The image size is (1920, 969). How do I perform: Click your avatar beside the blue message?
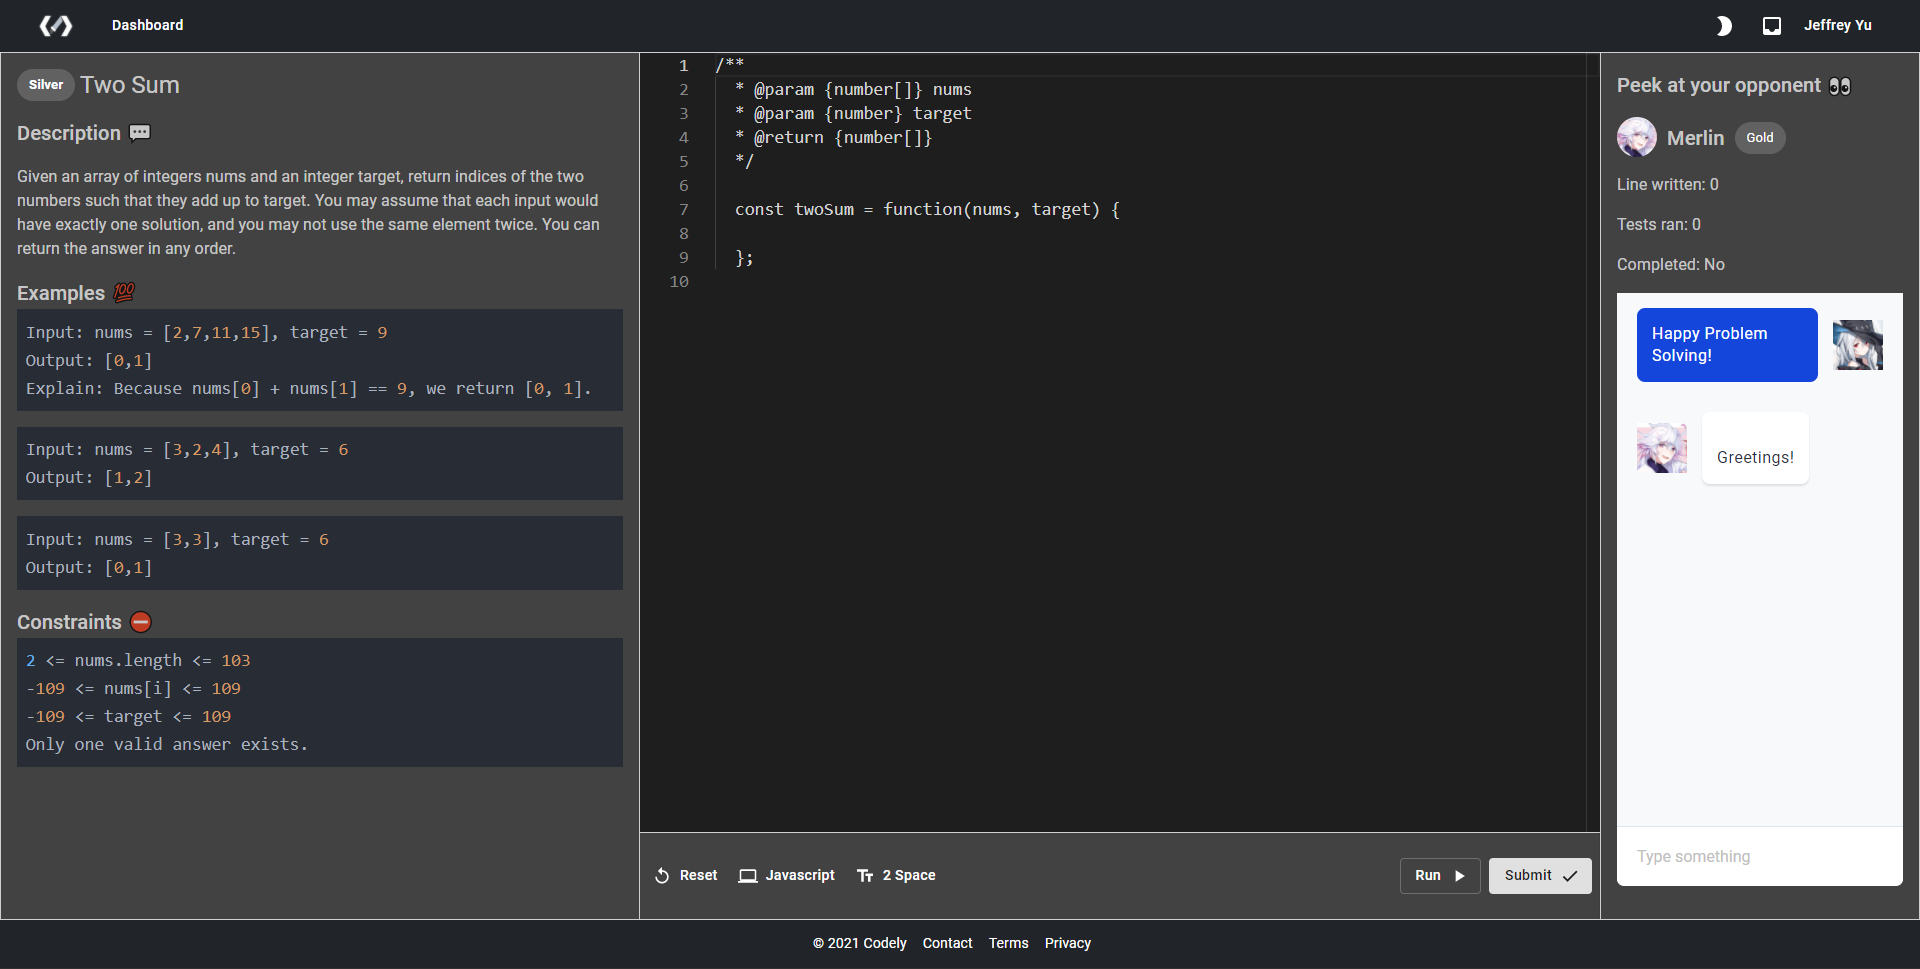(1858, 345)
